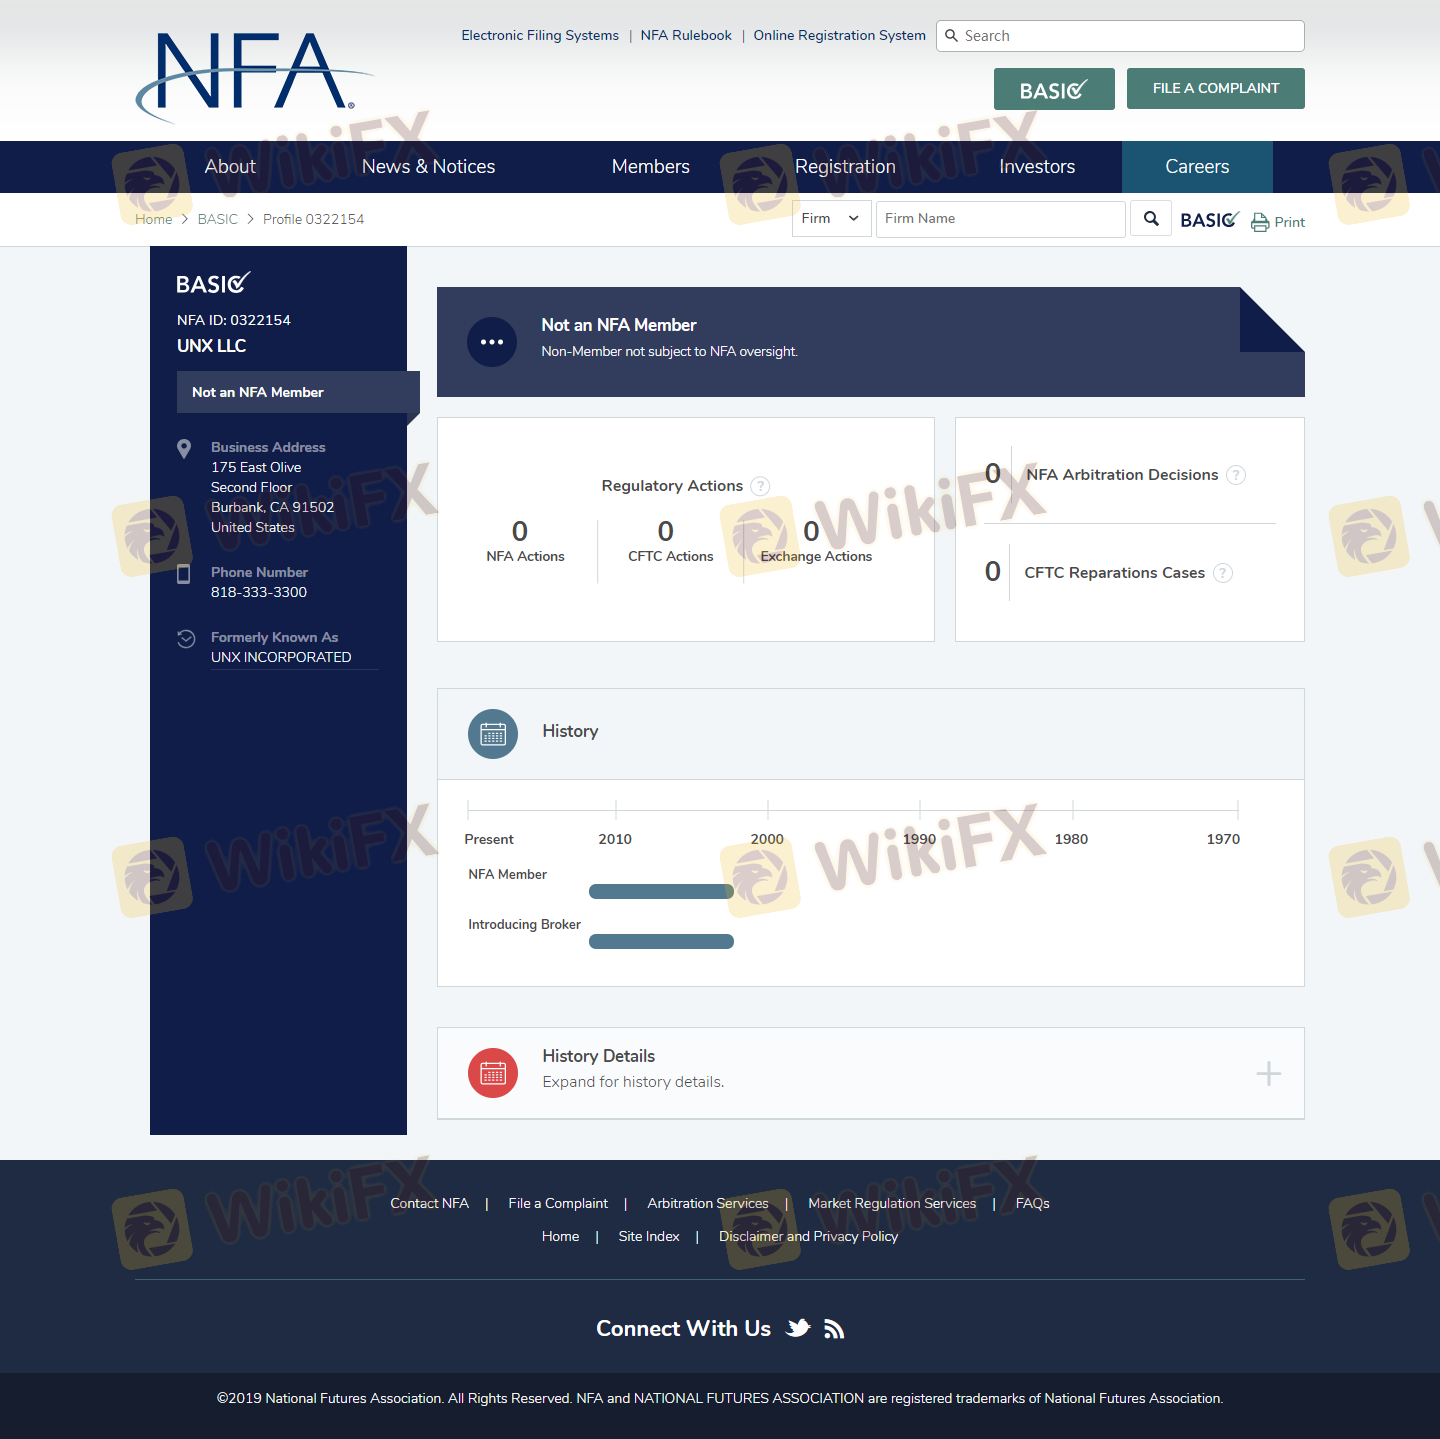Click the printer icon
The height and width of the screenshot is (1439, 1440).
1260,222
